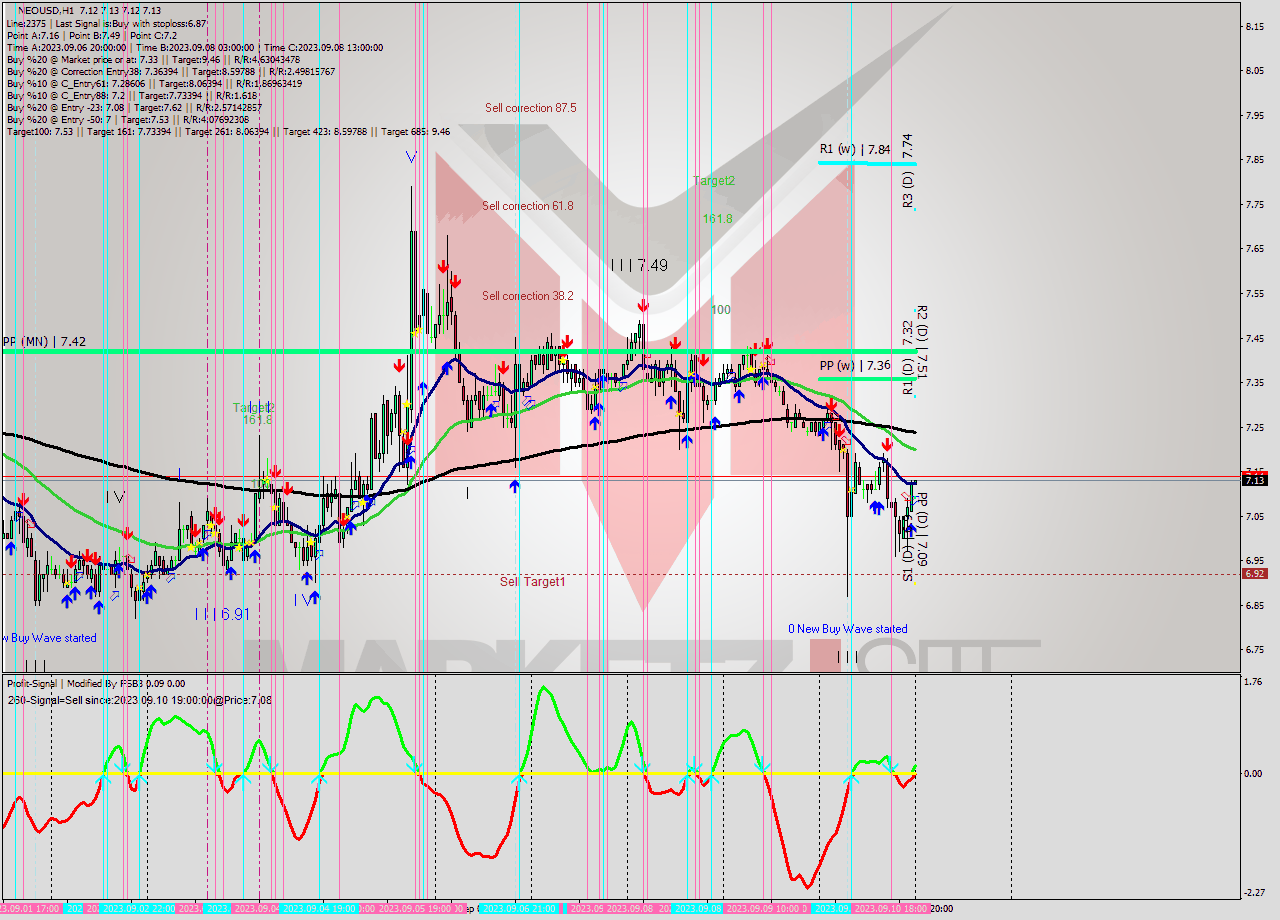
Task: Click the 'Sell Target1' label
Action: [x=532, y=581]
